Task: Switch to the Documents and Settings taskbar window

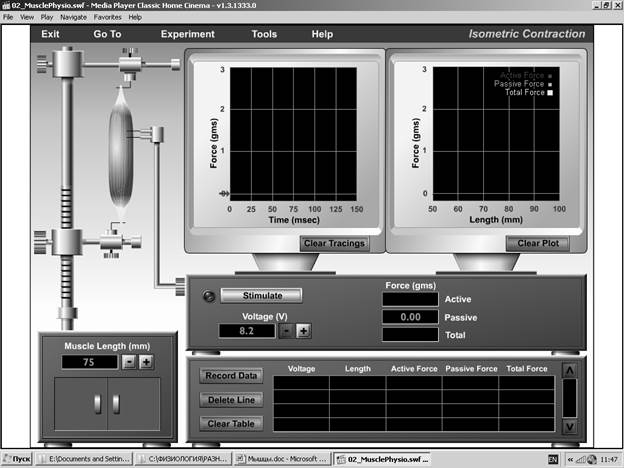Action: 84,459
